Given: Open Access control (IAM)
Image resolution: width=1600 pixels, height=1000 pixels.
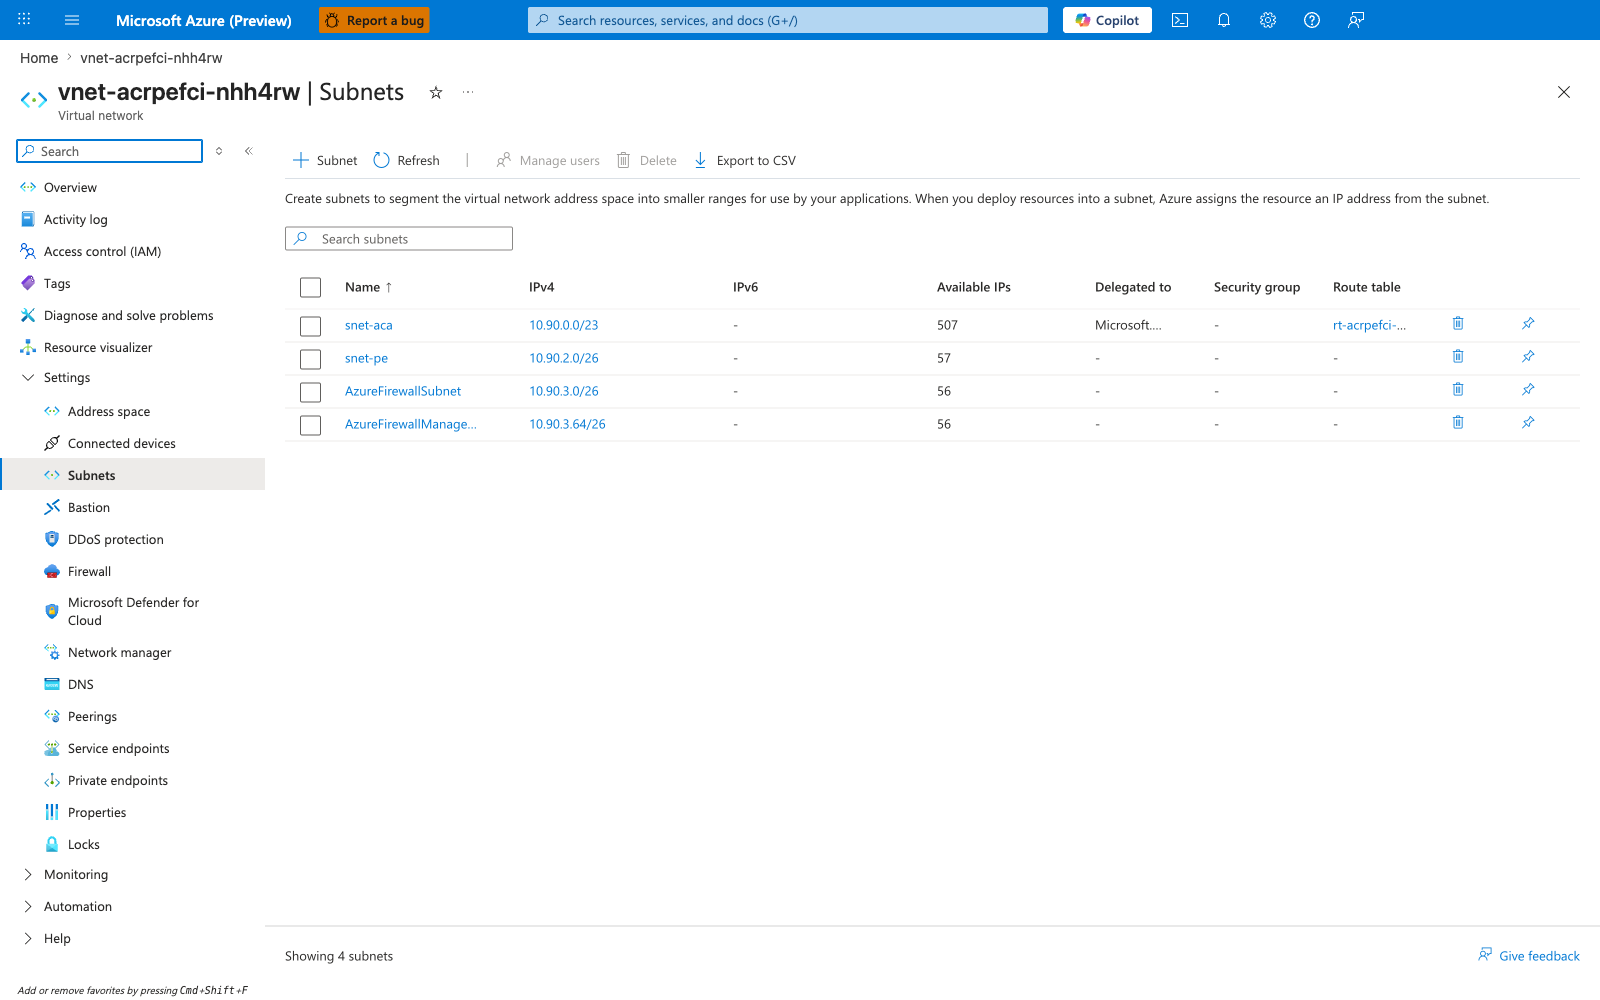Looking at the screenshot, I should click(102, 251).
